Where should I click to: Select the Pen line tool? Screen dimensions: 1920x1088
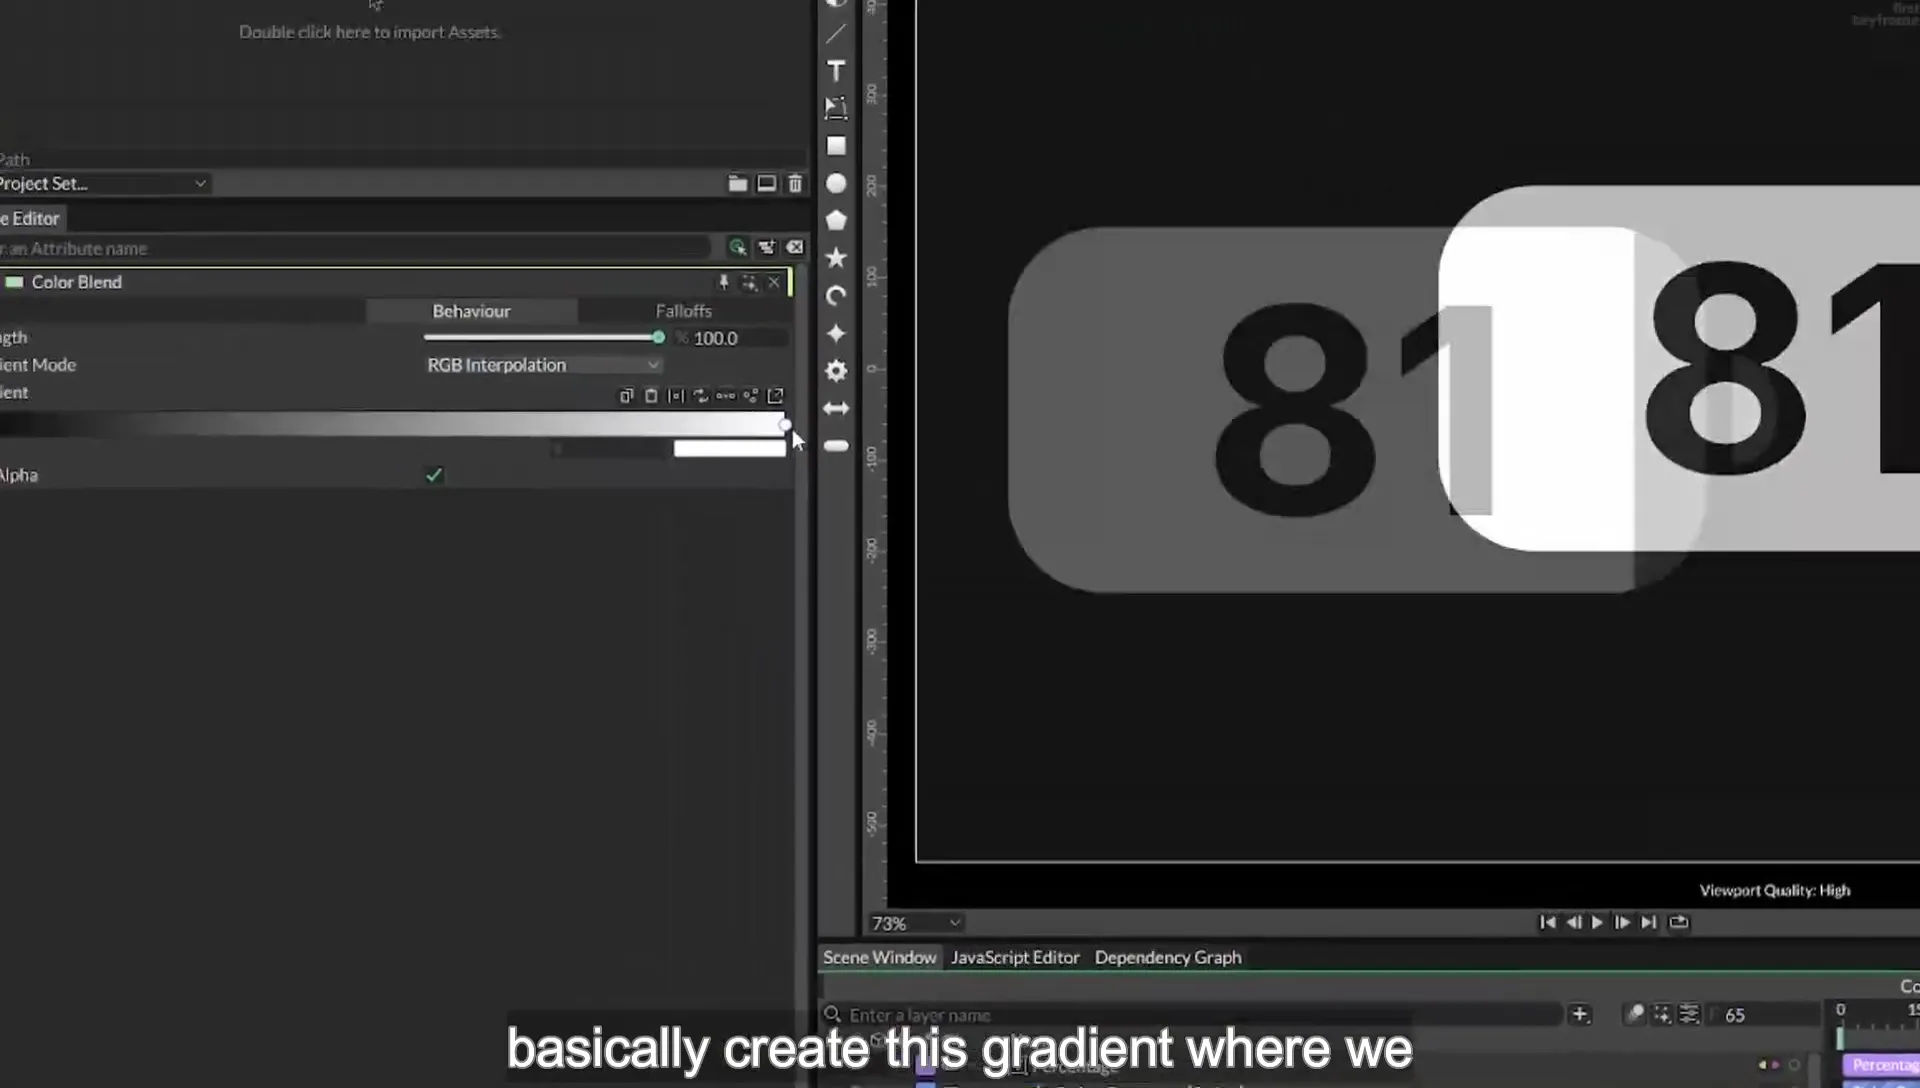point(836,34)
